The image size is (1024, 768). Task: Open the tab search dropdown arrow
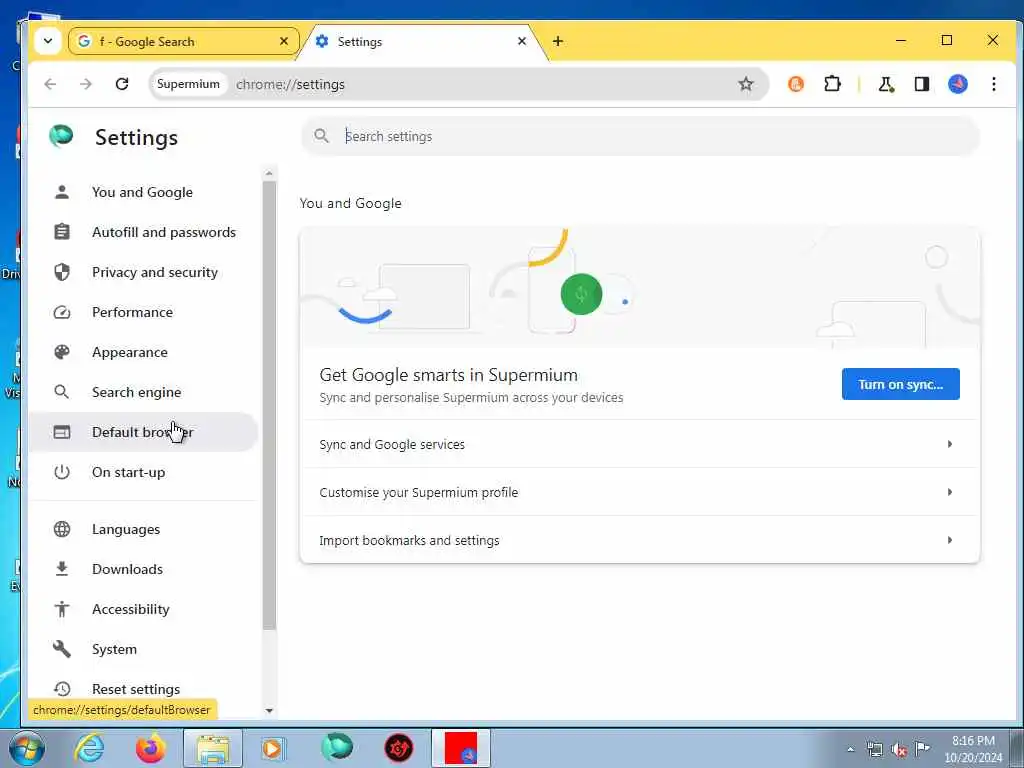pyautogui.click(x=48, y=41)
